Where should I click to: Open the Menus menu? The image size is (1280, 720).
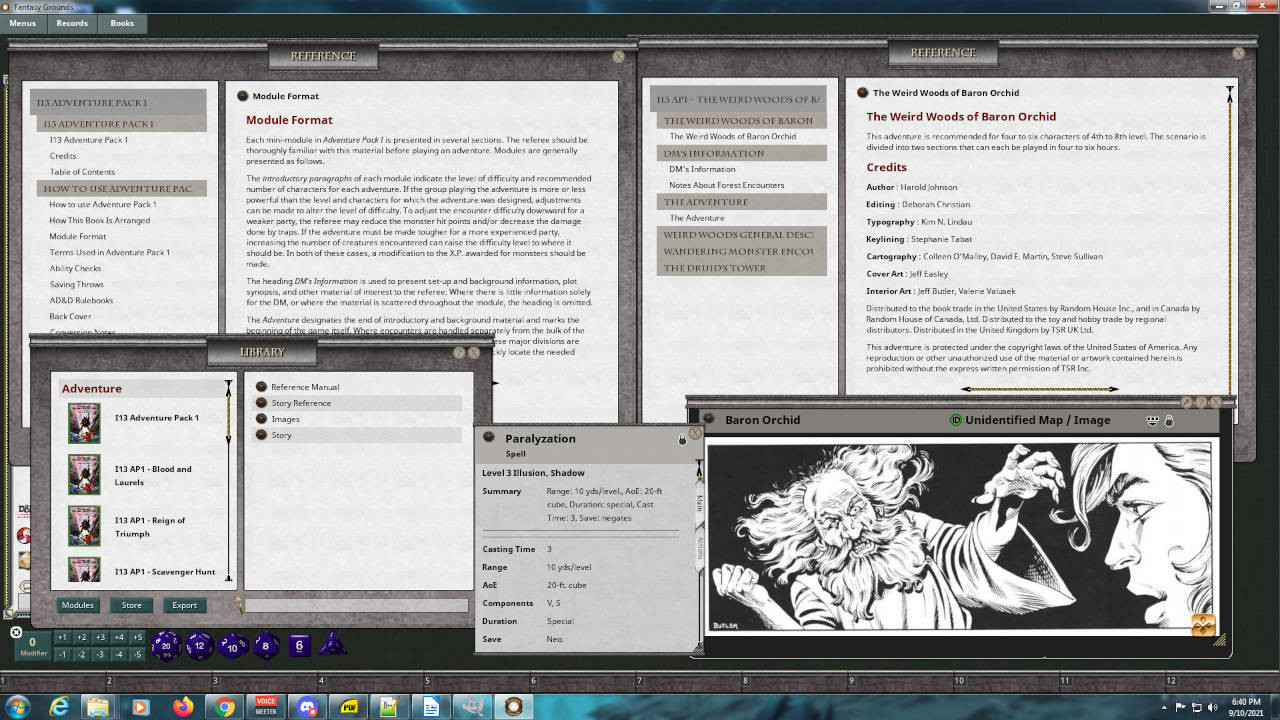click(22, 24)
